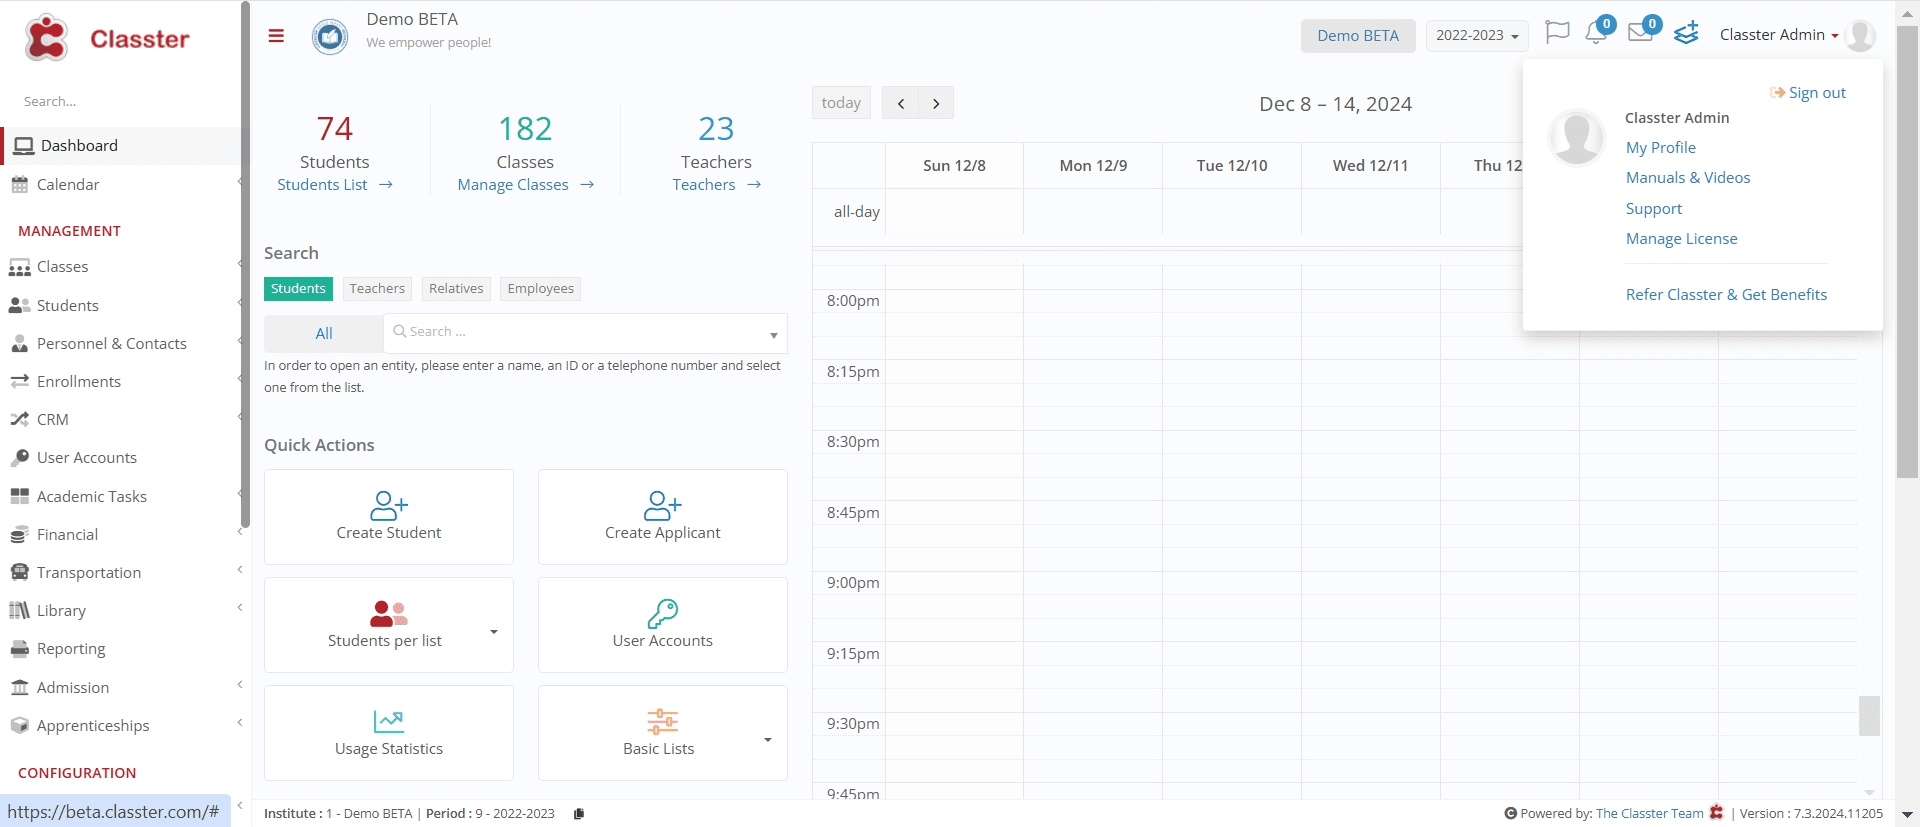This screenshot has height=827, width=1920.
Task: Go to next week arrow
Action: coord(936,103)
